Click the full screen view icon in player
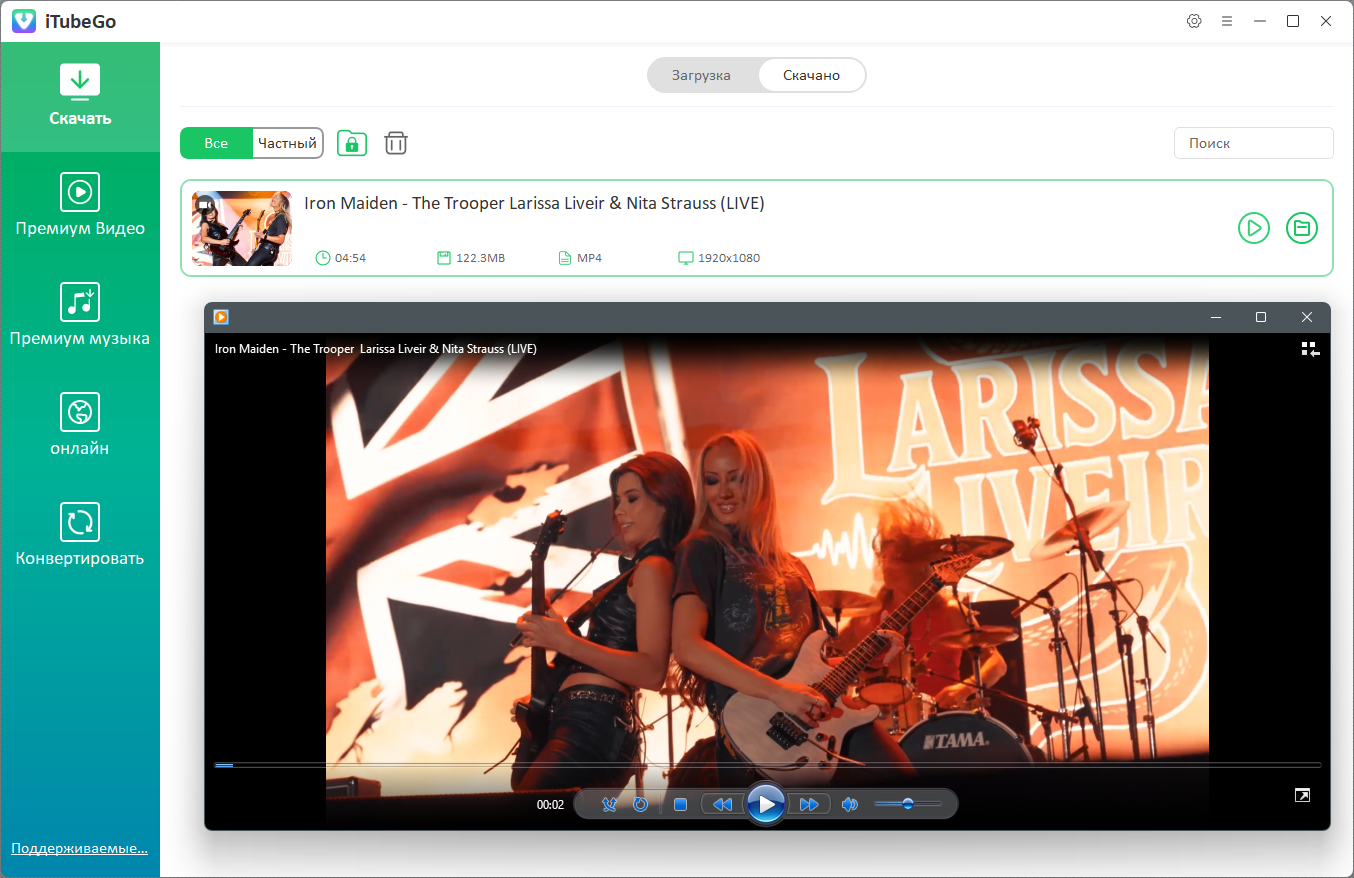The image size is (1354, 878). point(1302,796)
